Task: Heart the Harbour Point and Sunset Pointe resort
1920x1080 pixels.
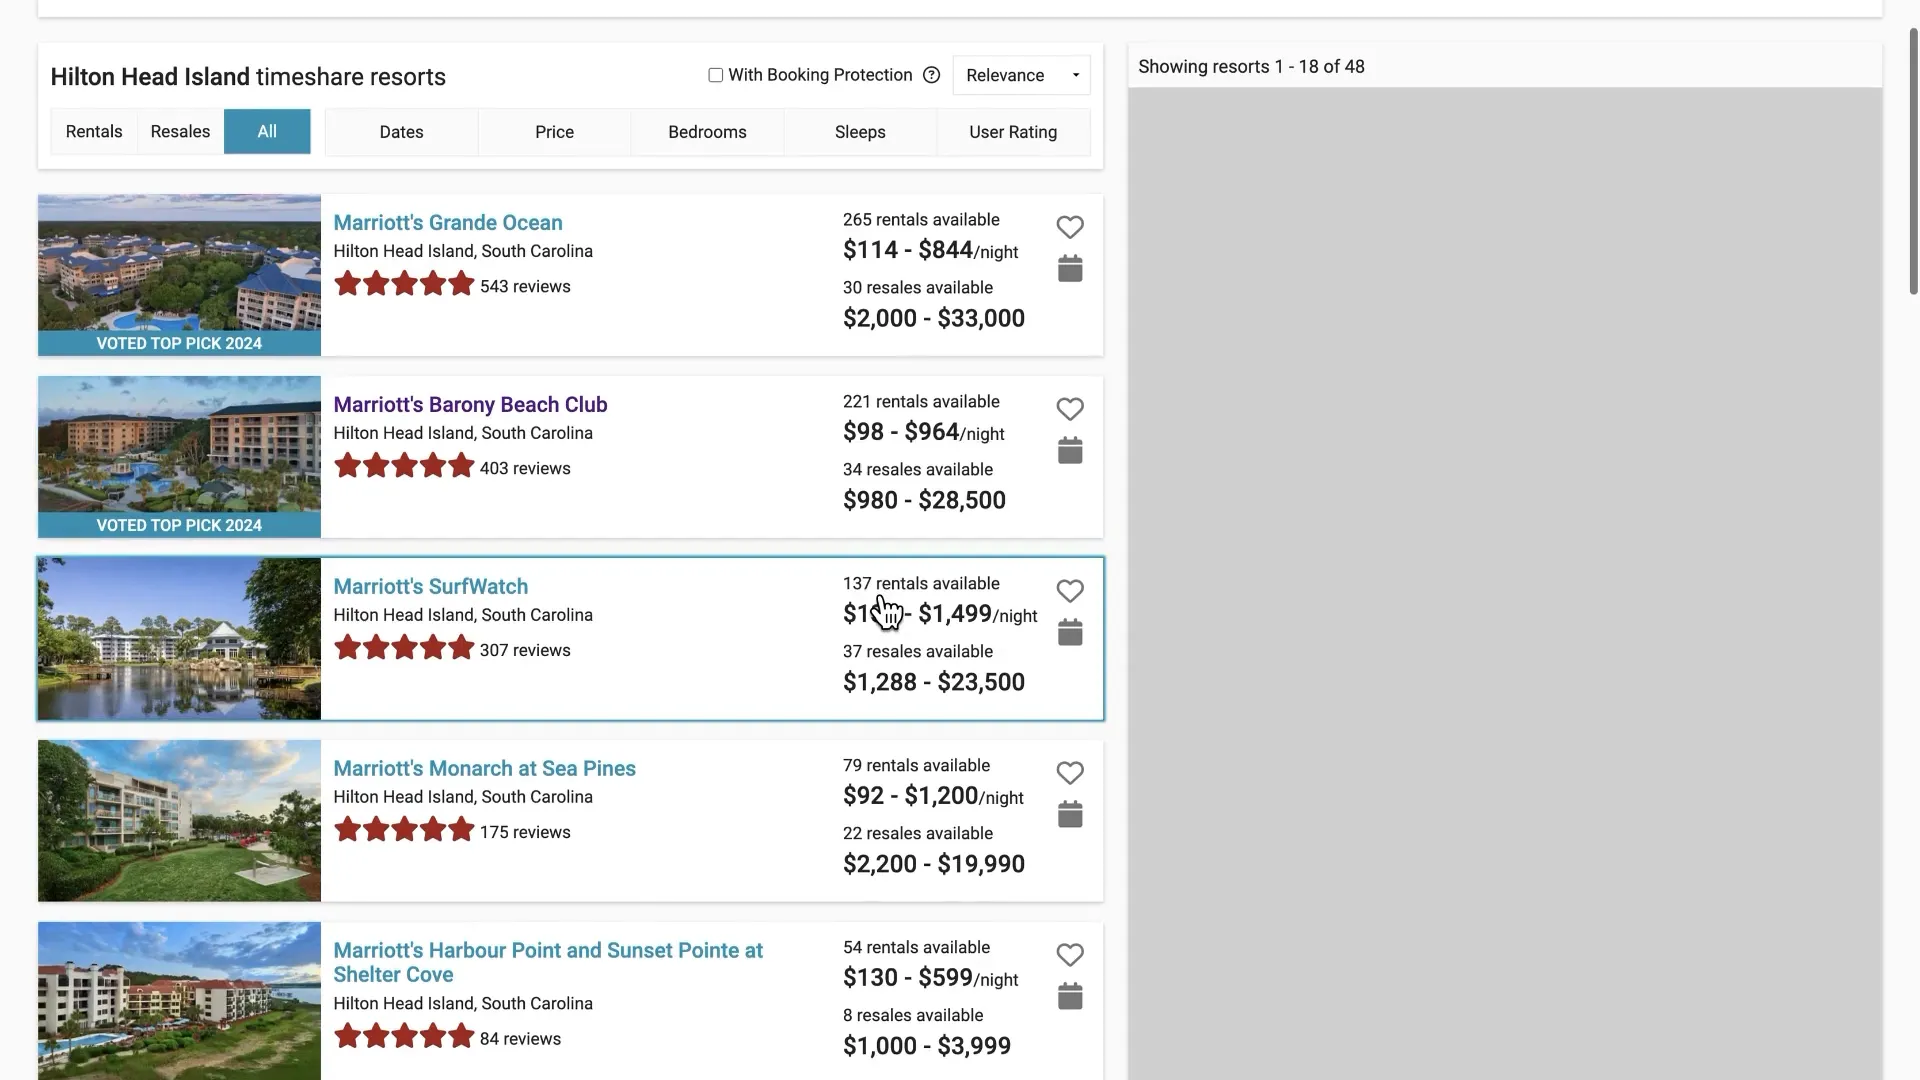Action: pos(1070,955)
